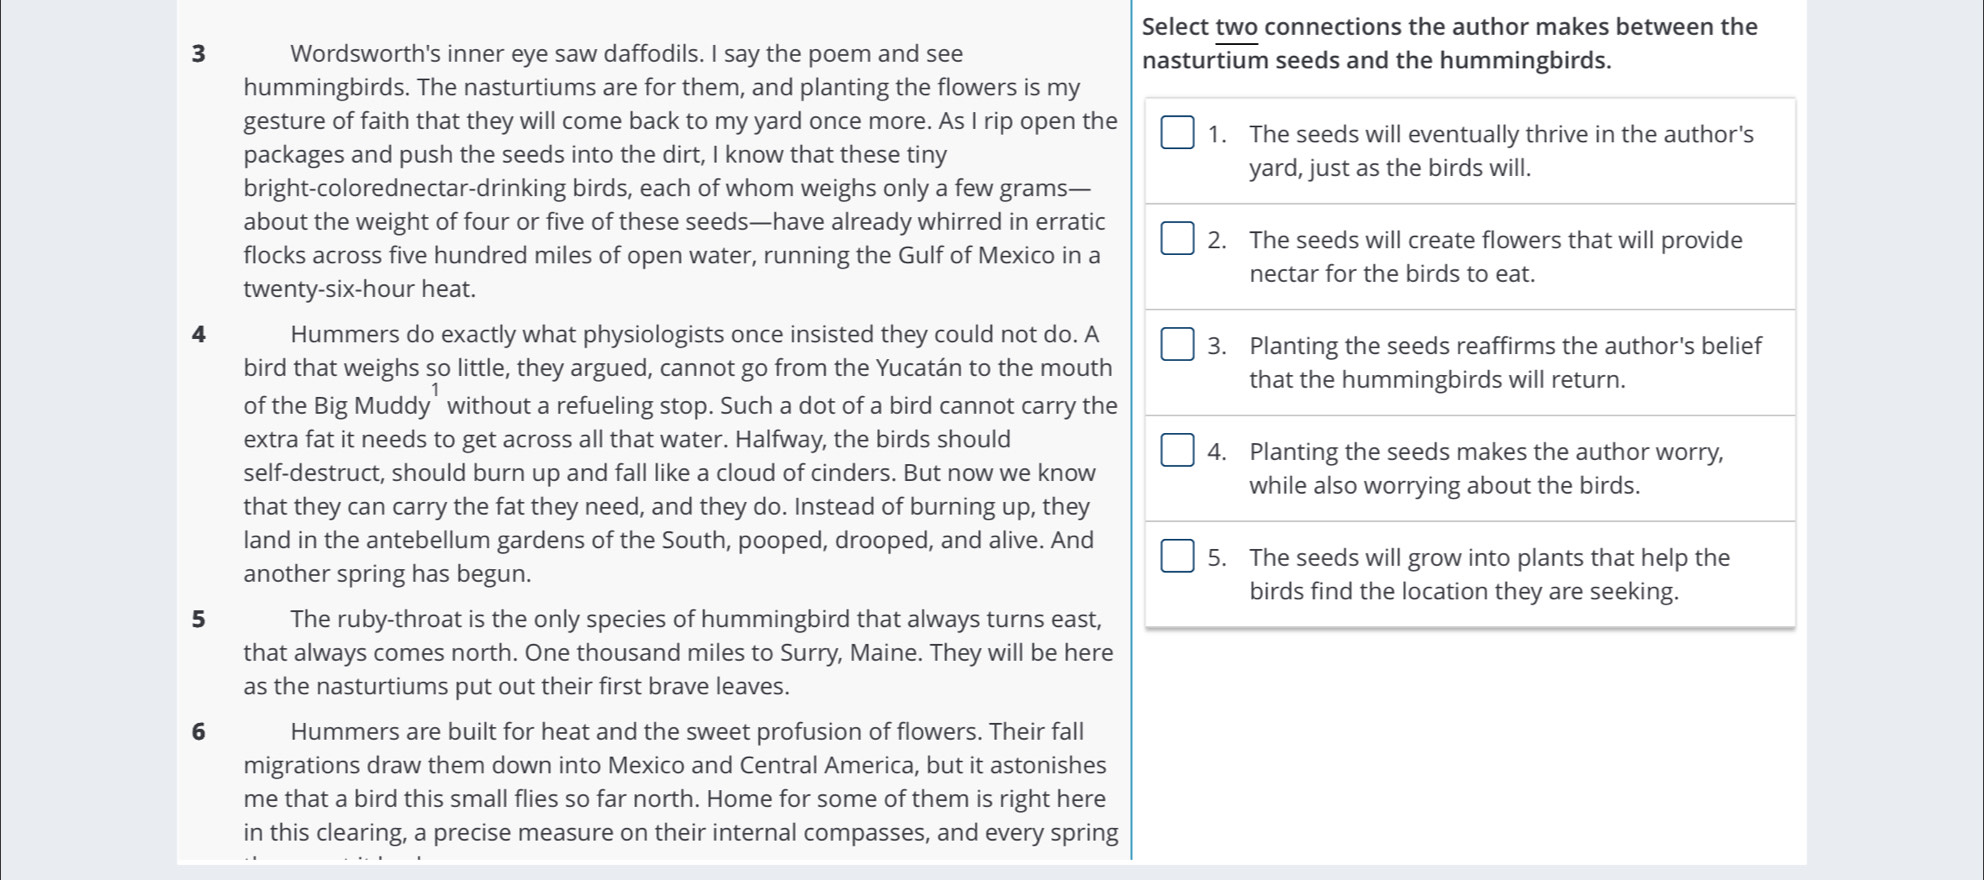Click the underlined word "two" in the prompt
The height and width of the screenshot is (880, 1984).
pyautogui.click(x=1237, y=27)
